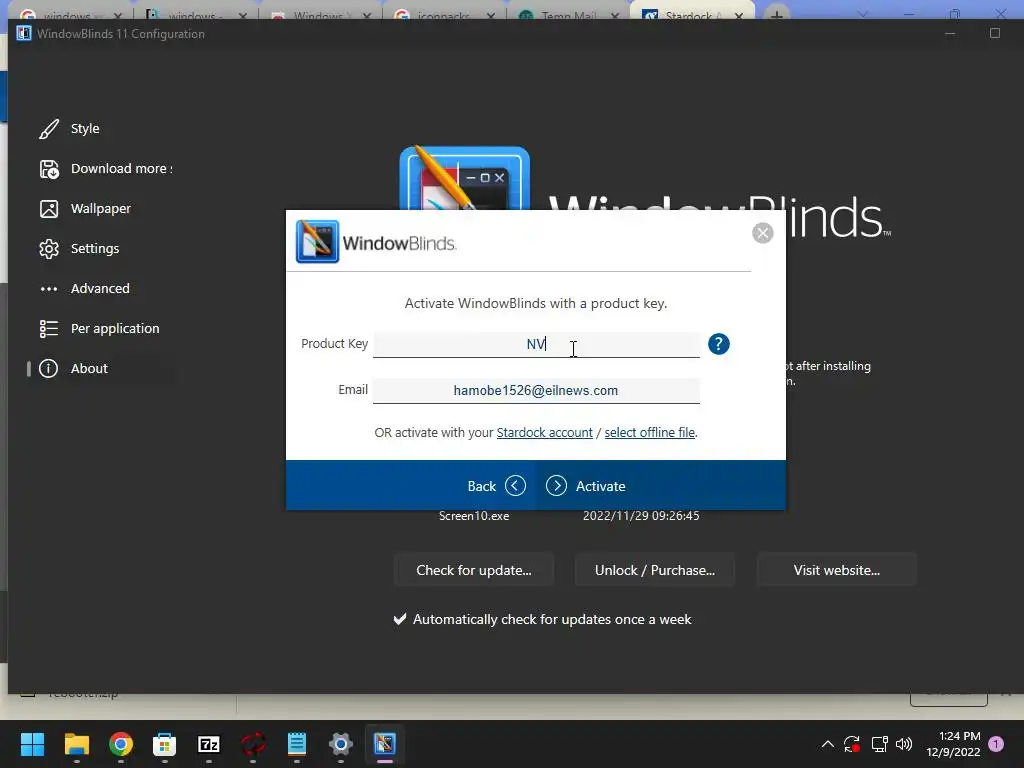The width and height of the screenshot is (1024, 768).
Task: Click the Product Key input field
Action: tap(536, 344)
